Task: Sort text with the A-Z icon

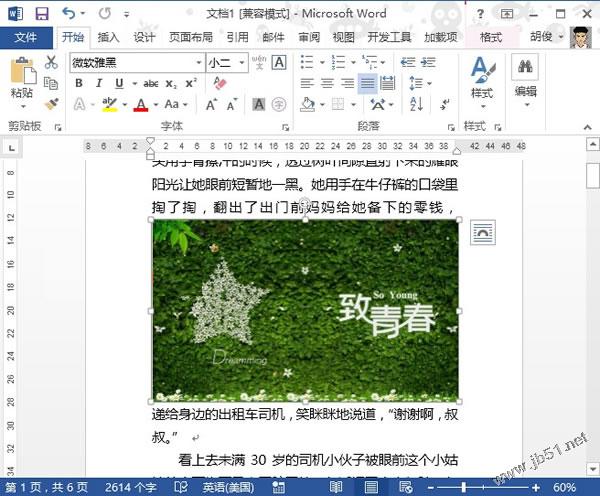Action: [x=416, y=104]
